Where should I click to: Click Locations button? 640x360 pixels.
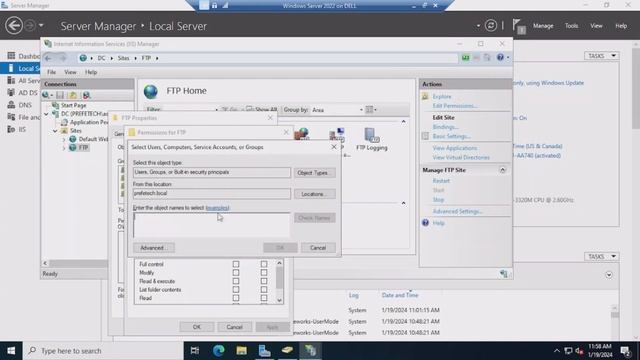(315, 194)
